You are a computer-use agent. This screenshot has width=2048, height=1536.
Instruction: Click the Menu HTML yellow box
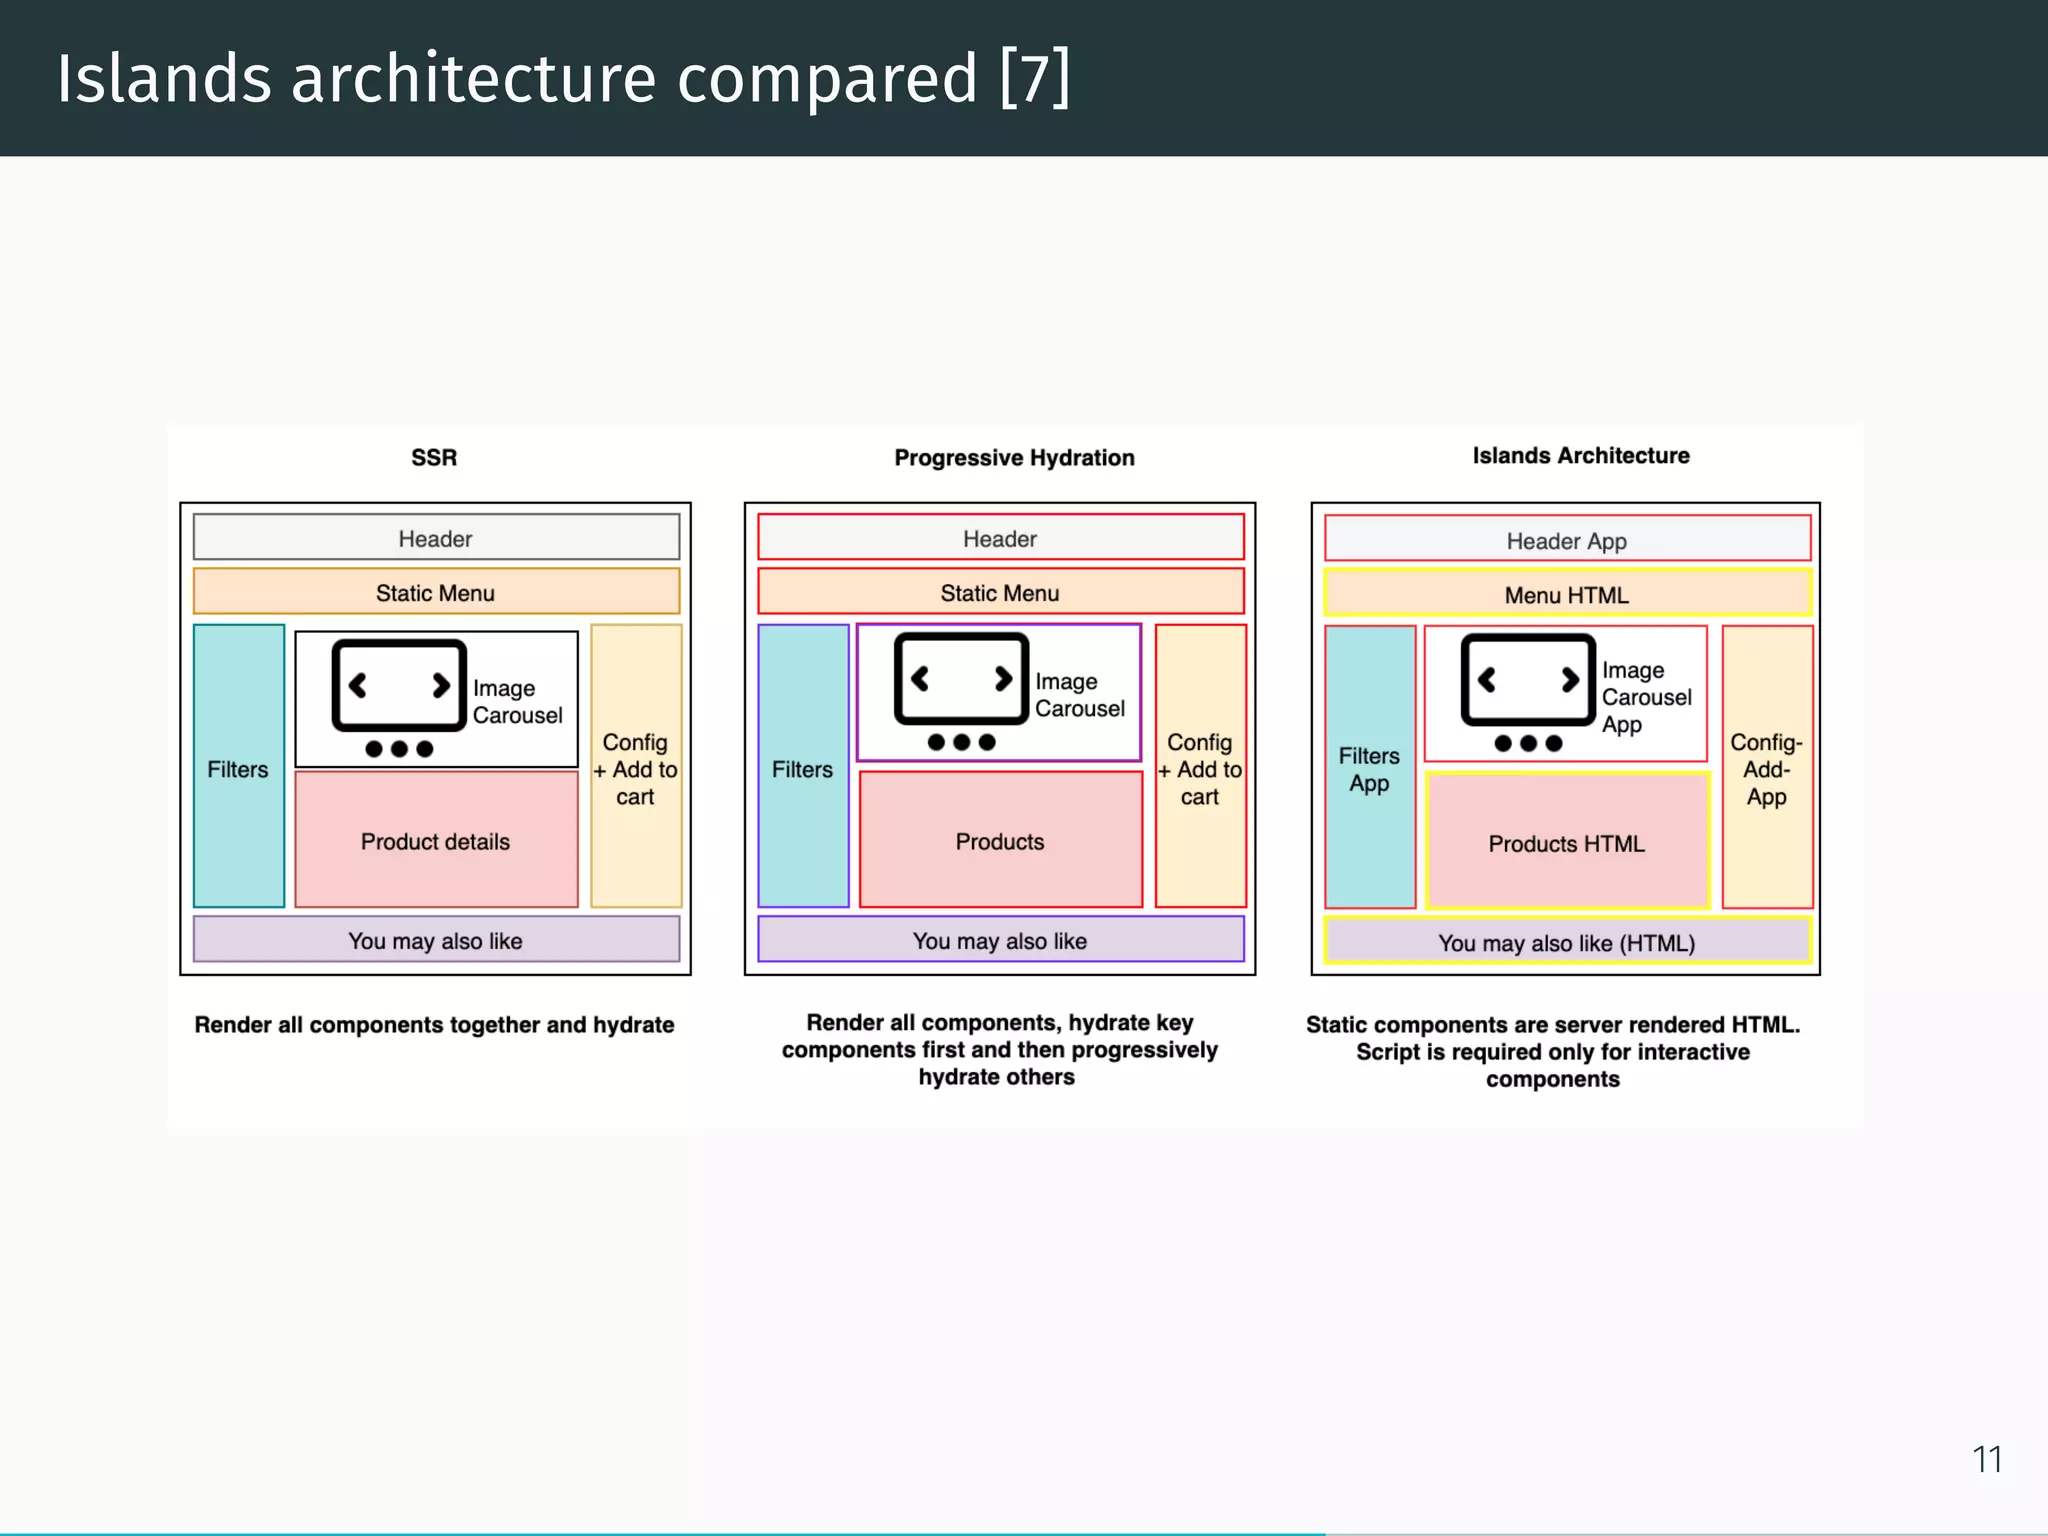tap(1566, 594)
